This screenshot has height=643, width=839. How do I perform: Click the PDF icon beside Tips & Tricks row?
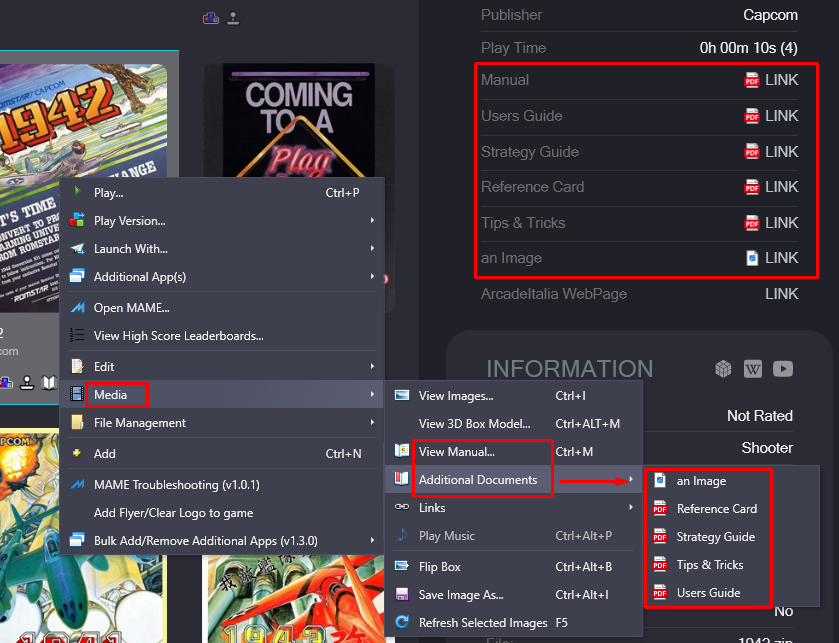click(752, 223)
